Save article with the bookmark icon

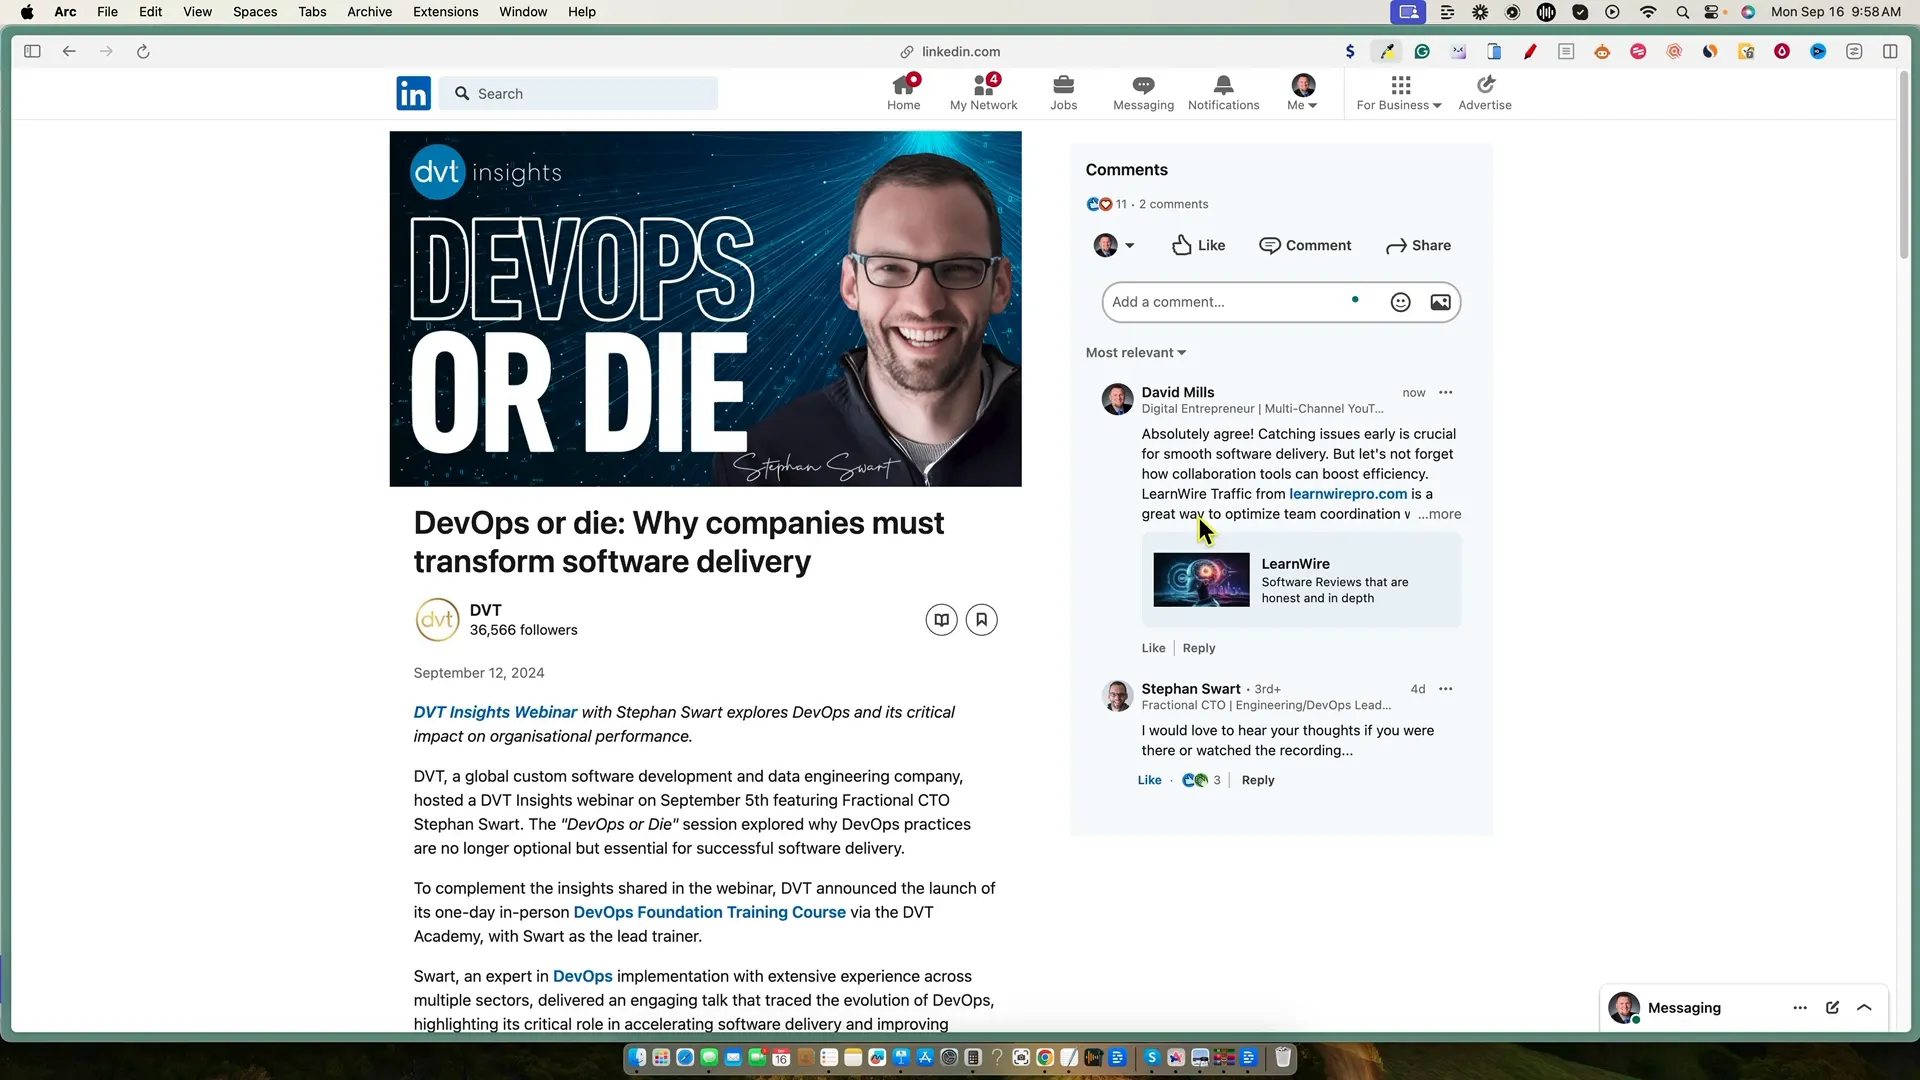click(x=981, y=620)
